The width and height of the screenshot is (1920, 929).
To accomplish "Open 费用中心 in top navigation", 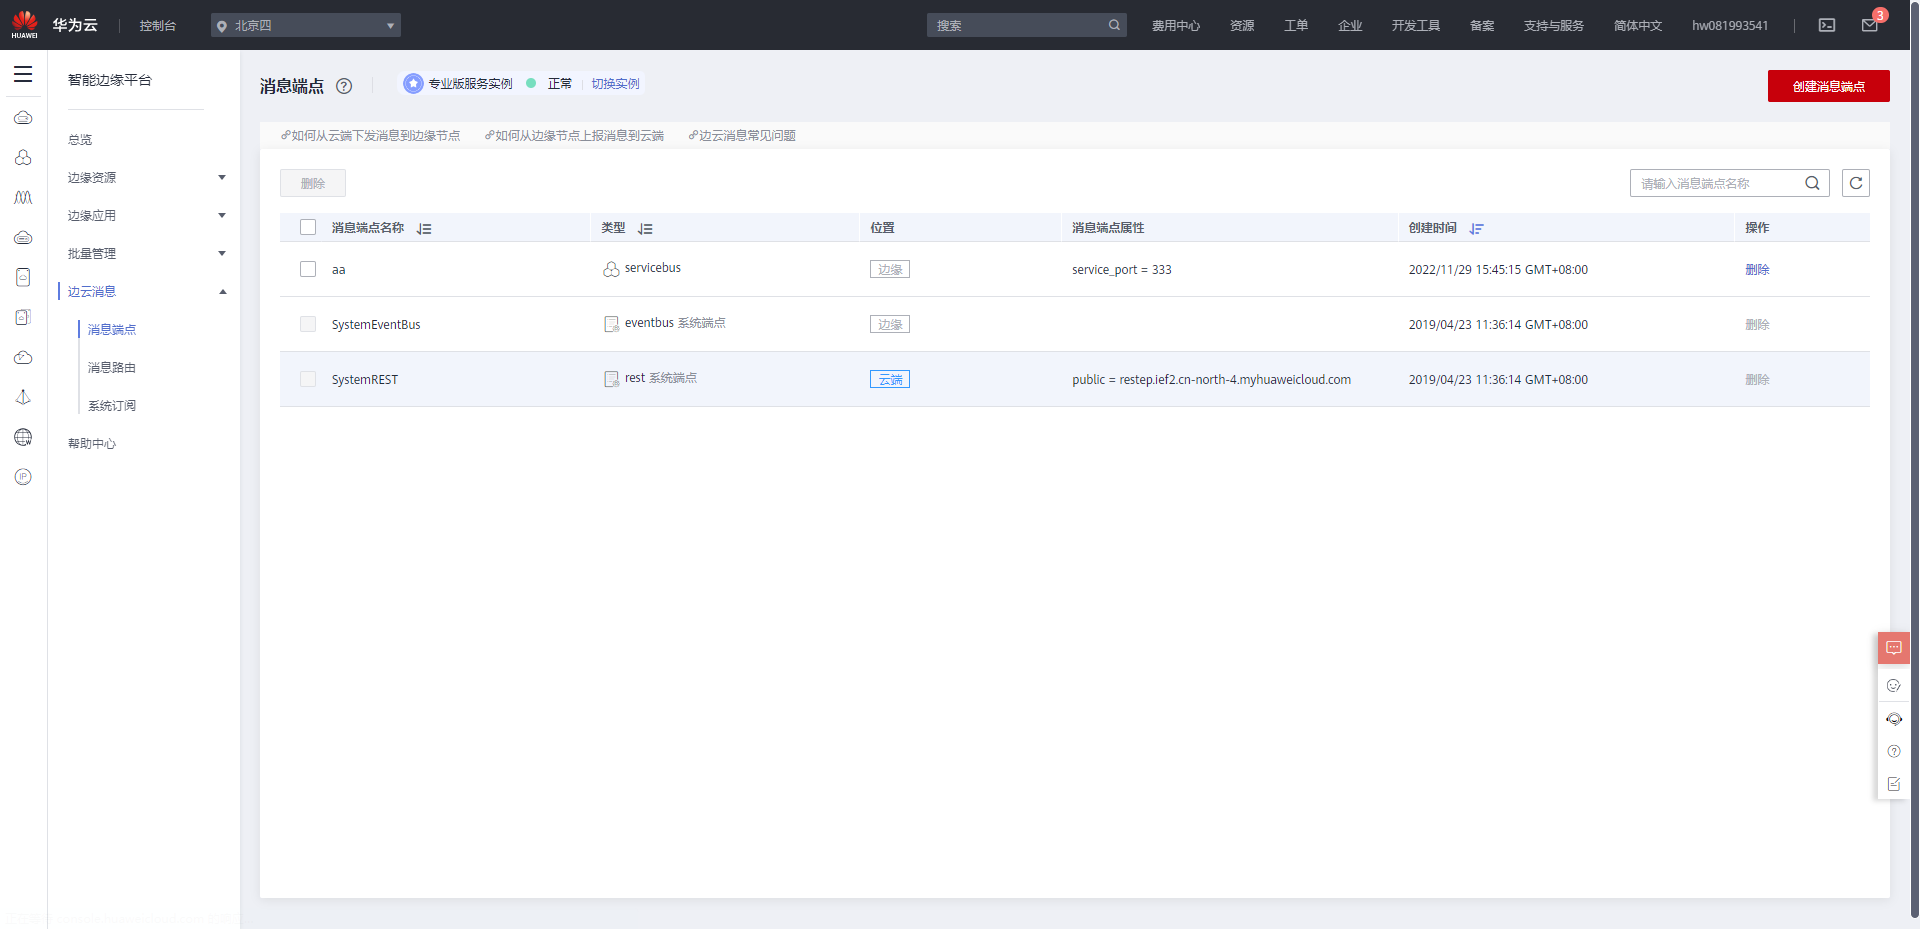I will (1176, 26).
